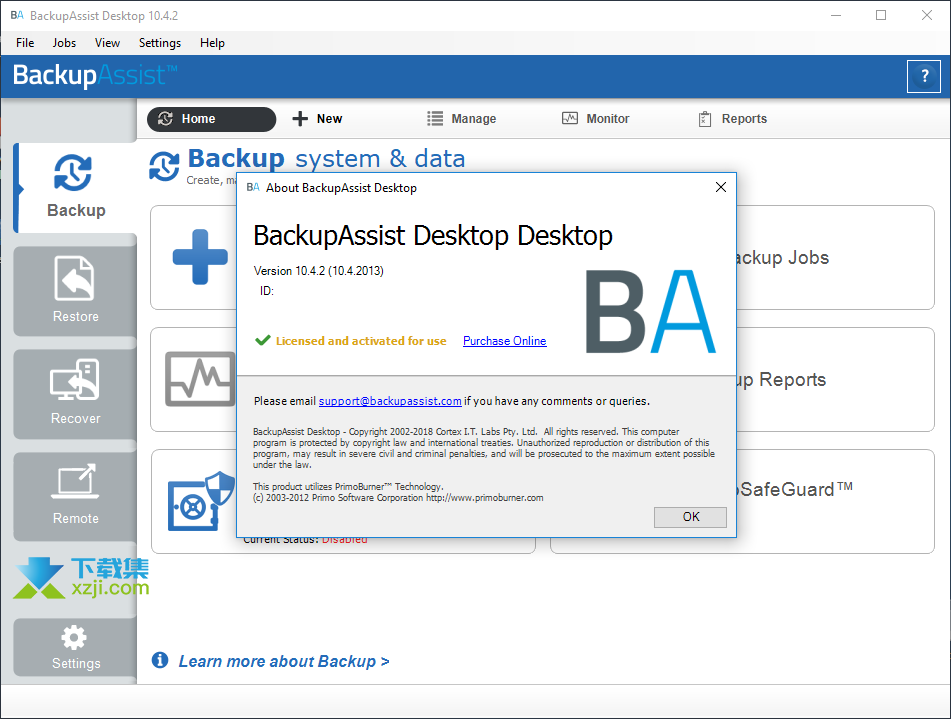
Task: Open the Settings sidebar gear section
Action: 75,647
